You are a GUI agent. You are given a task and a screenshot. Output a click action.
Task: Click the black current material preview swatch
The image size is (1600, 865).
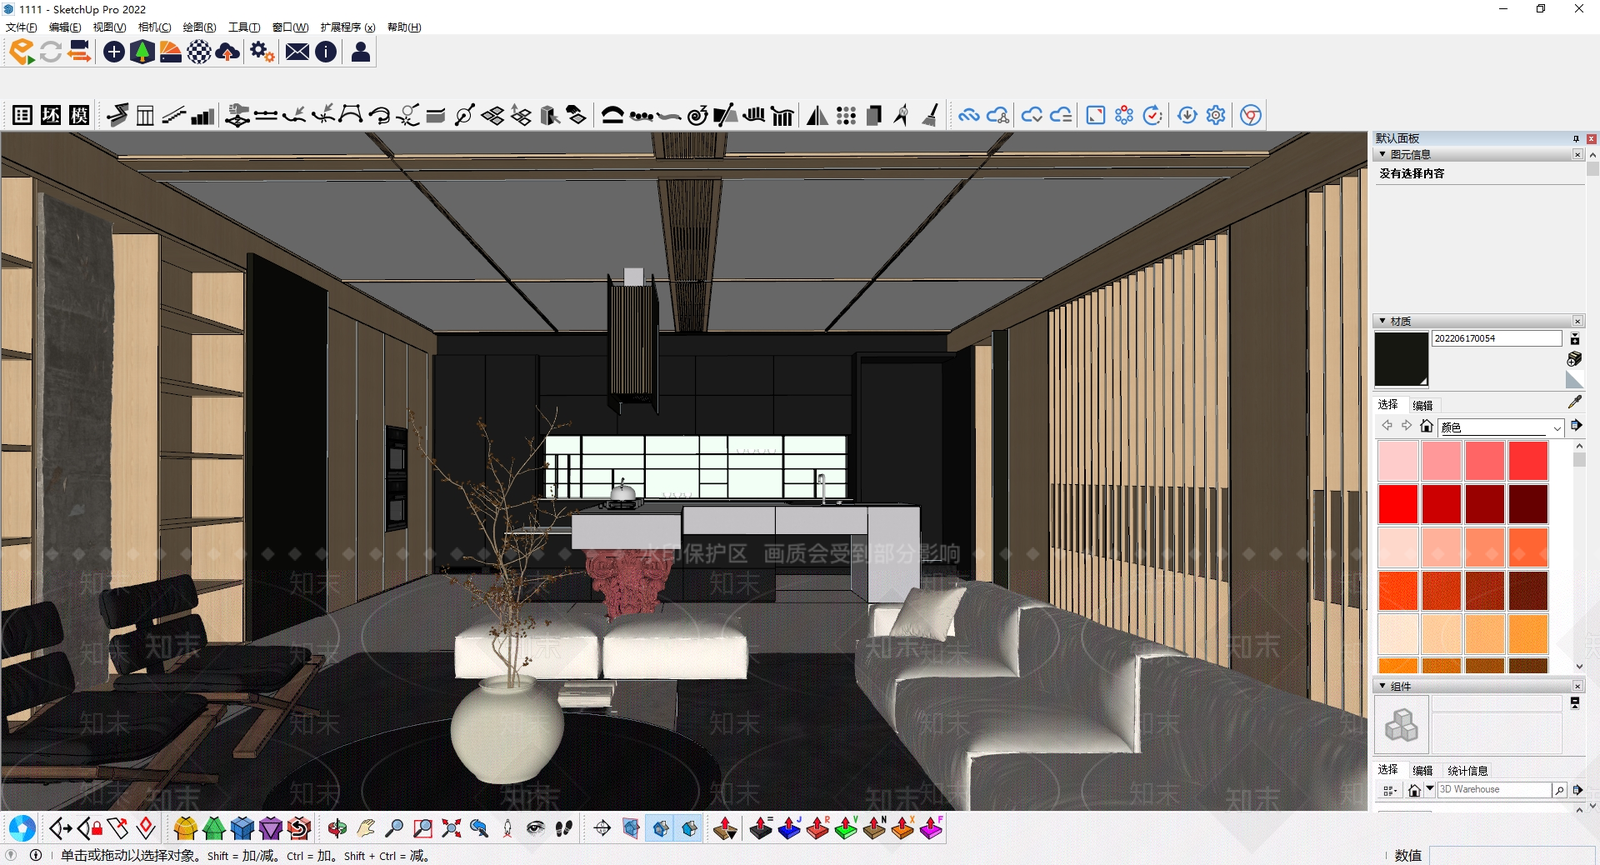tap(1401, 359)
